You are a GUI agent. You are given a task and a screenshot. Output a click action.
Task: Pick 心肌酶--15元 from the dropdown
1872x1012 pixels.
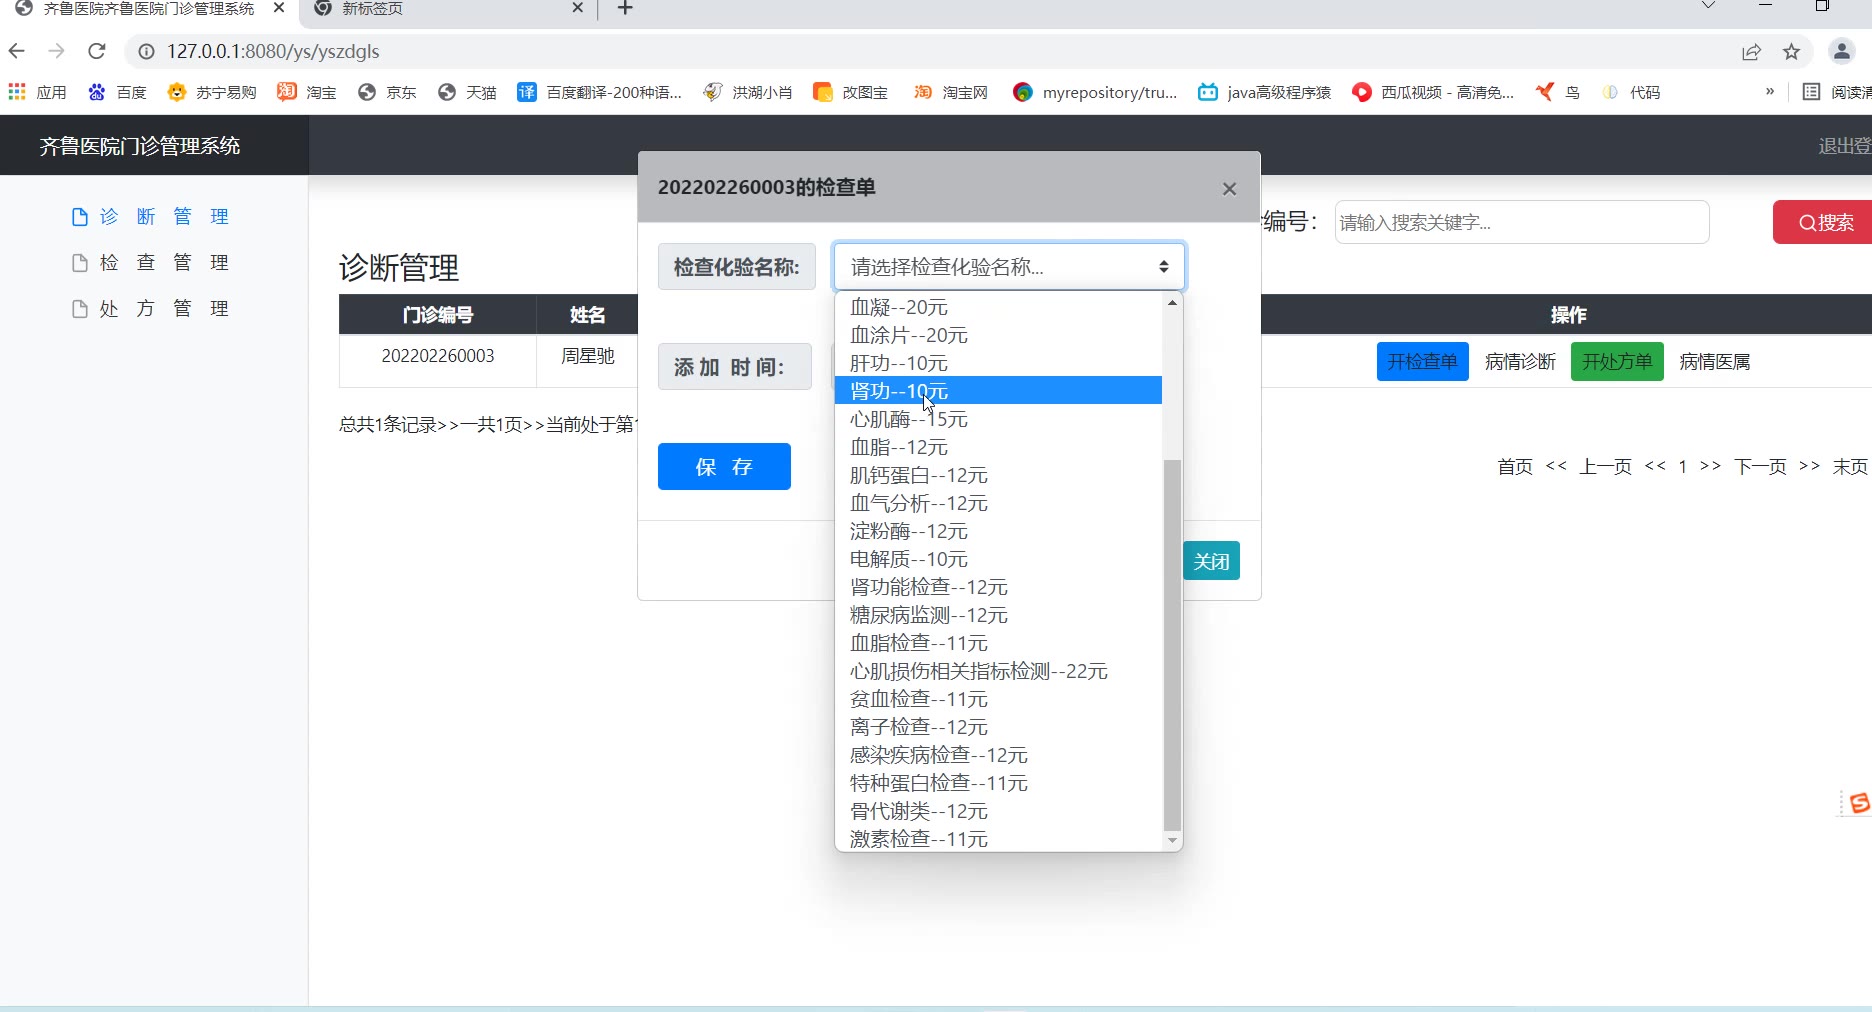pyautogui.click(x=998, y=419)
